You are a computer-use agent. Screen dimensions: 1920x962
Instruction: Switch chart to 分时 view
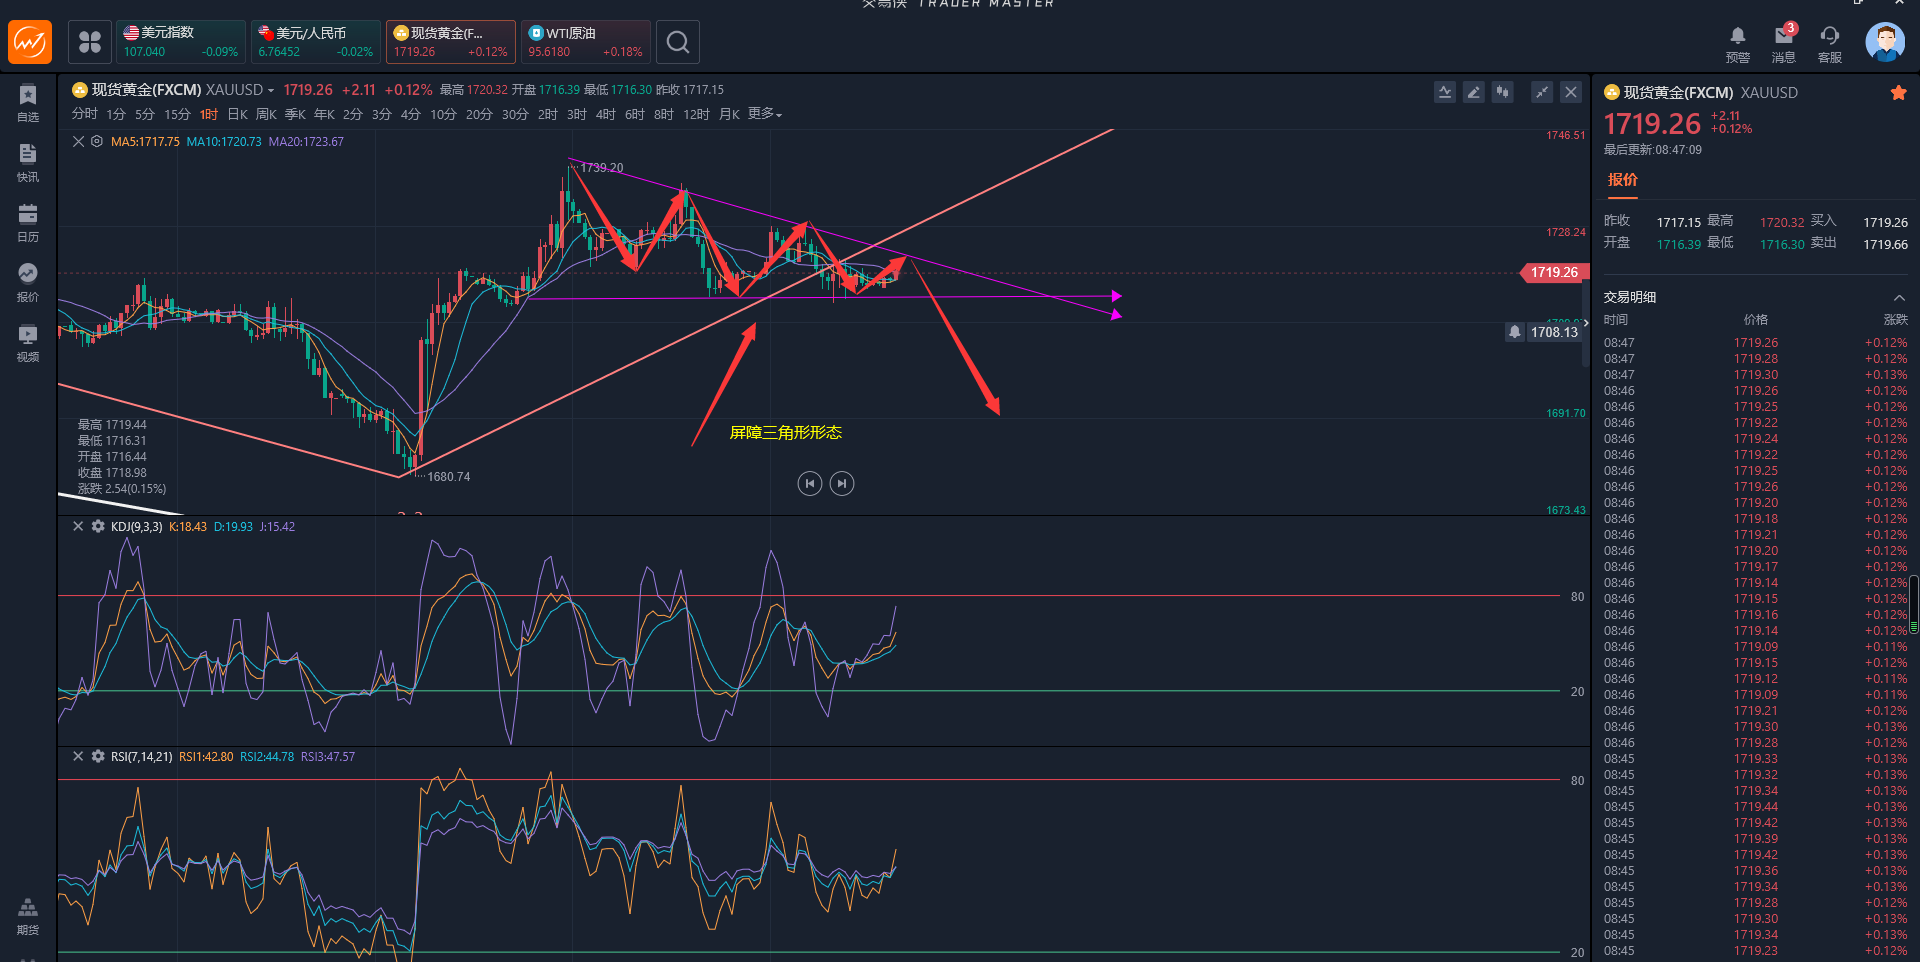(85, 114)
